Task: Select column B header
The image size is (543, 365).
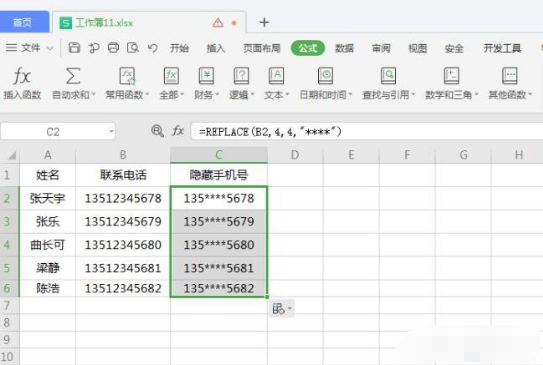Action: click(x=123, y=155)
